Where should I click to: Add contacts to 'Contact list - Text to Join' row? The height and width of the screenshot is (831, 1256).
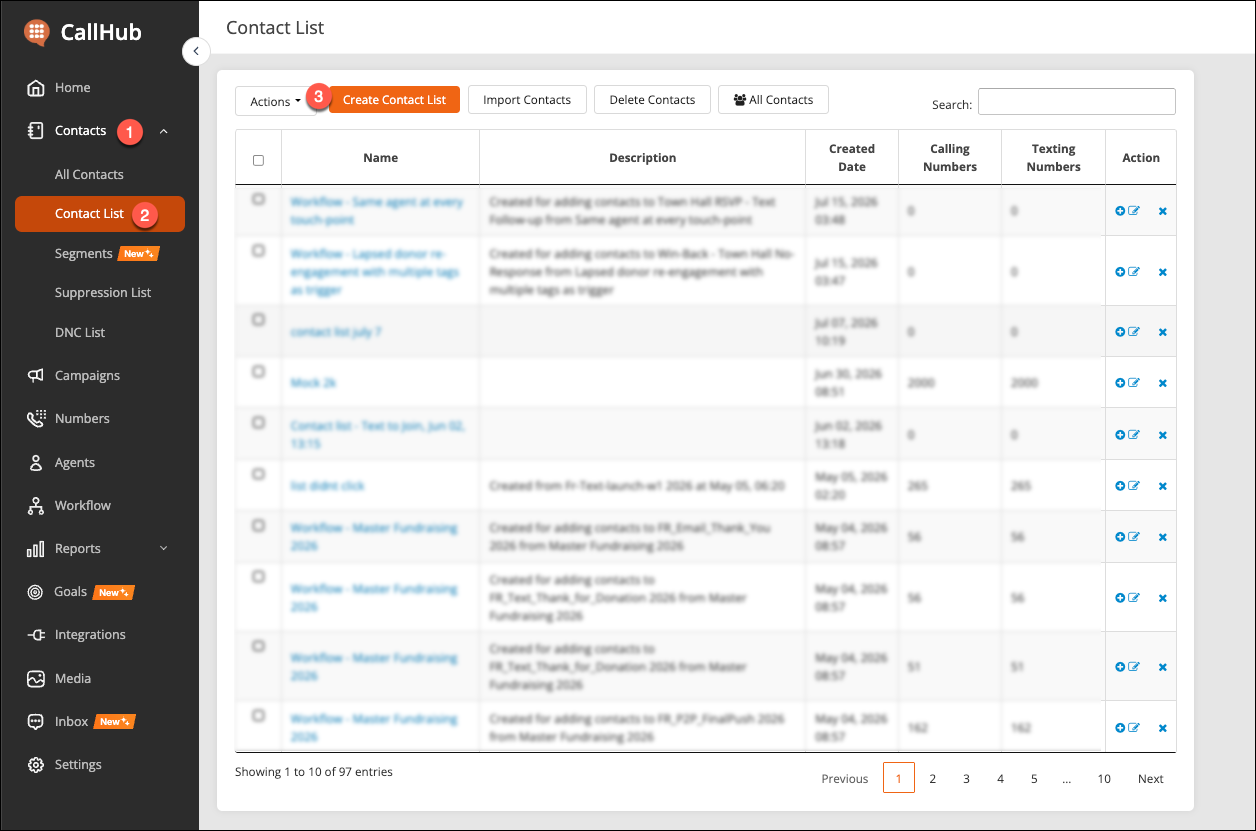pos(1120,435)
